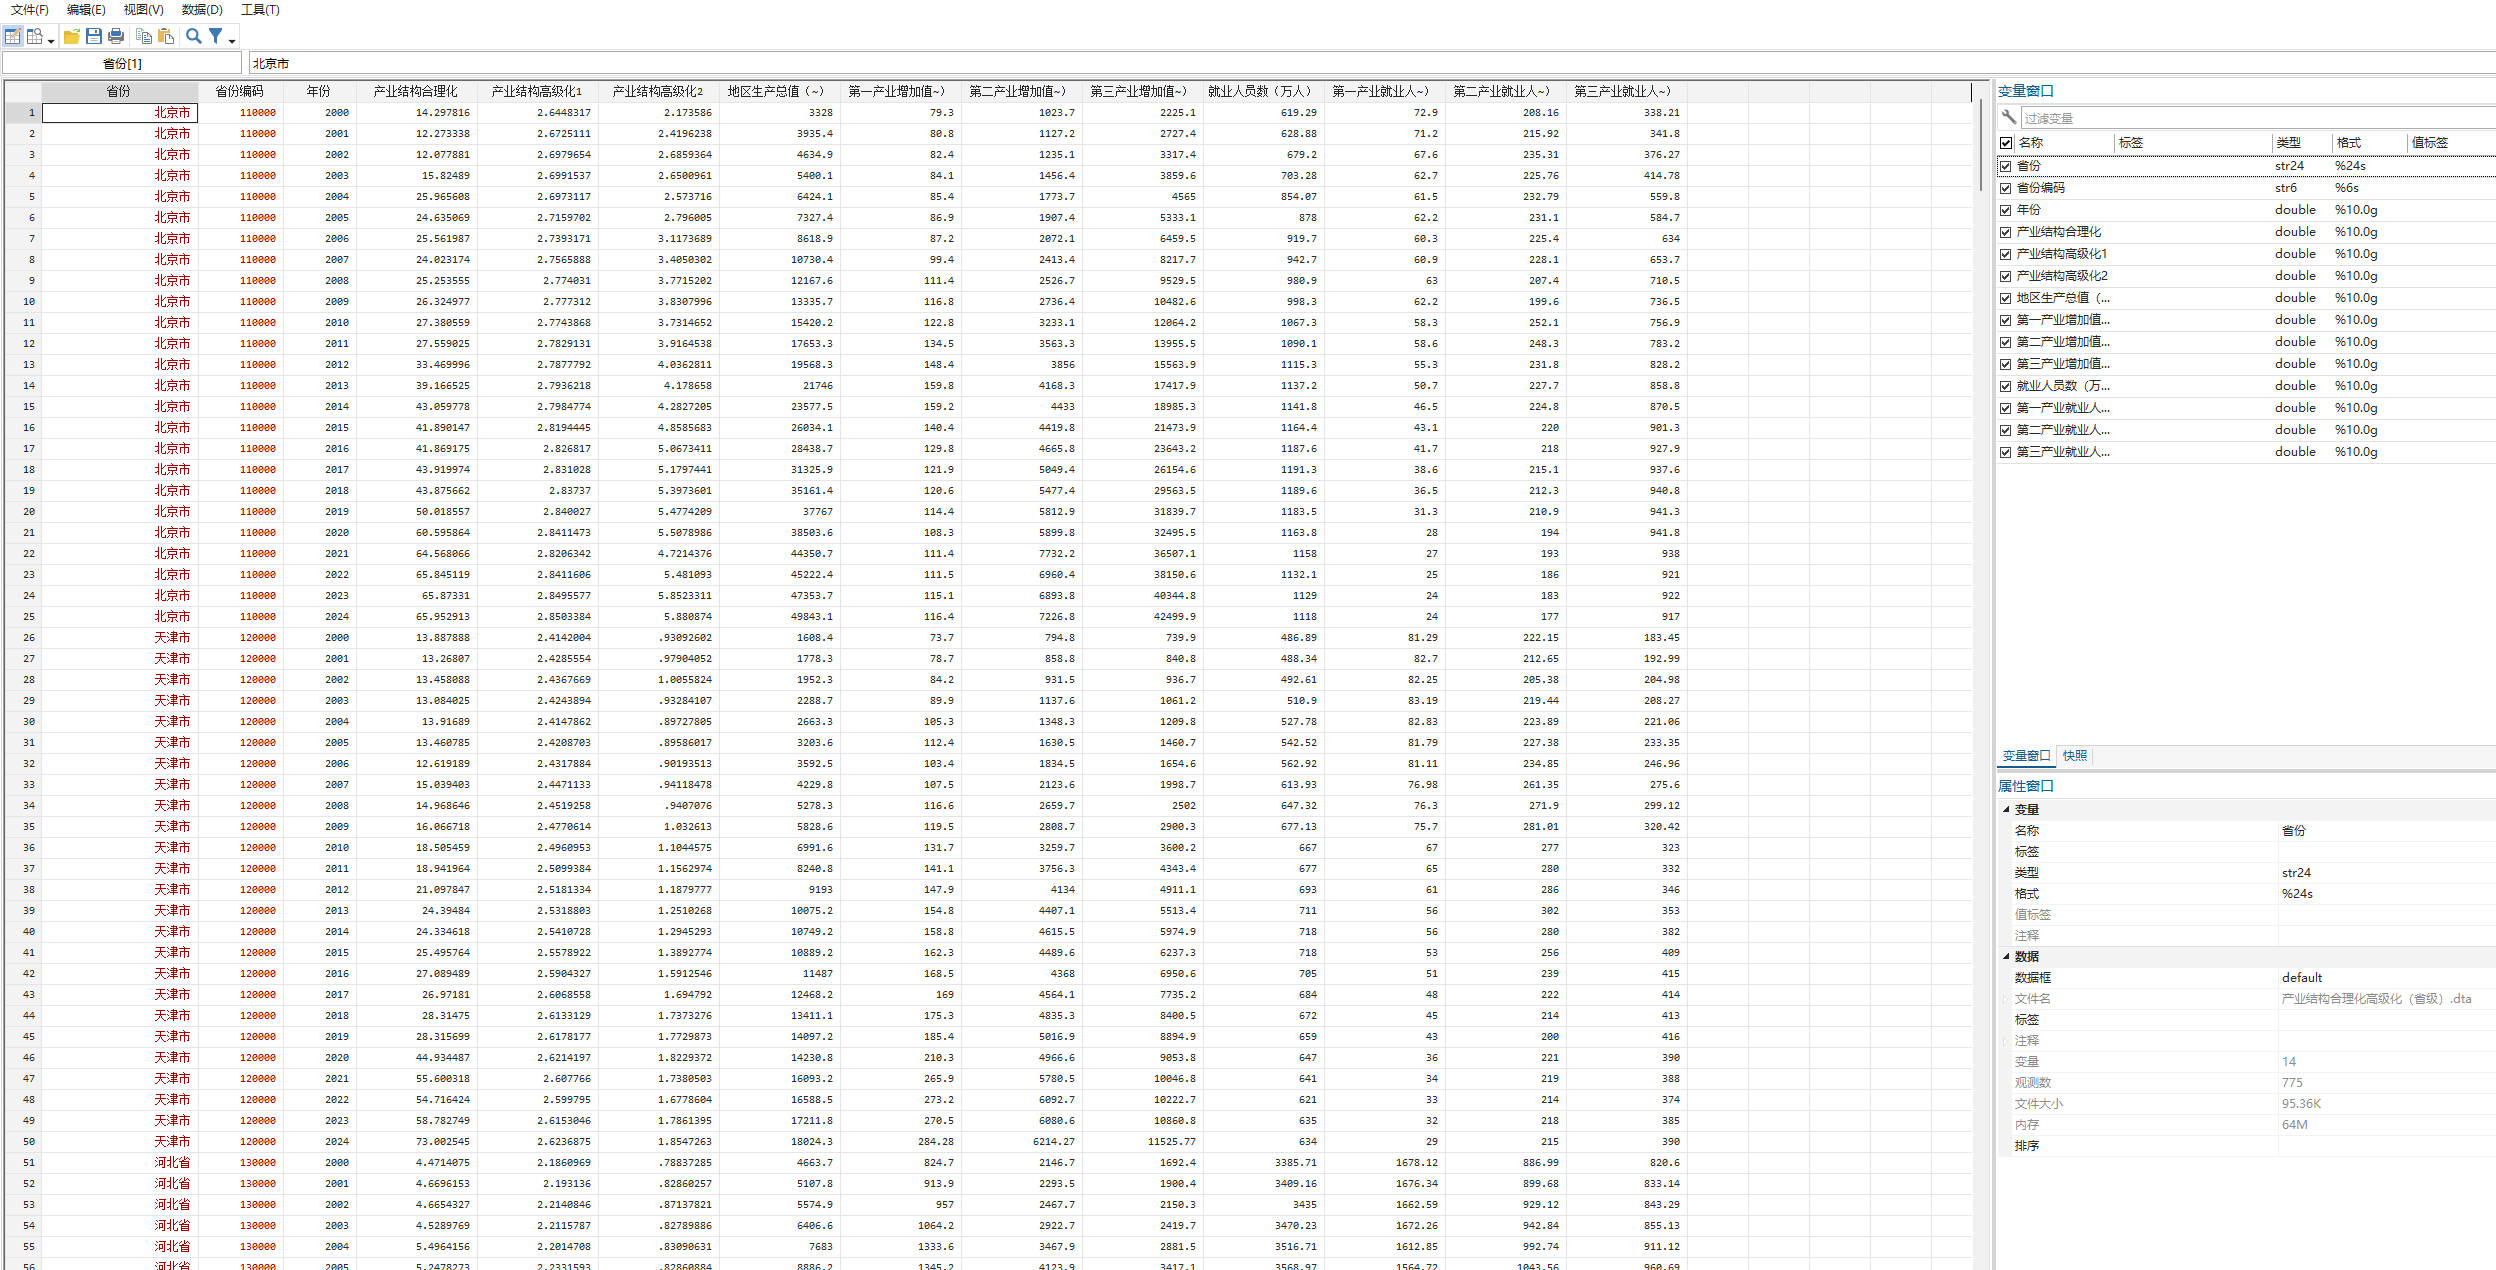Screen dimensions: 2496x1270
Task: Click the magnifier find icon
Action: 194,37
